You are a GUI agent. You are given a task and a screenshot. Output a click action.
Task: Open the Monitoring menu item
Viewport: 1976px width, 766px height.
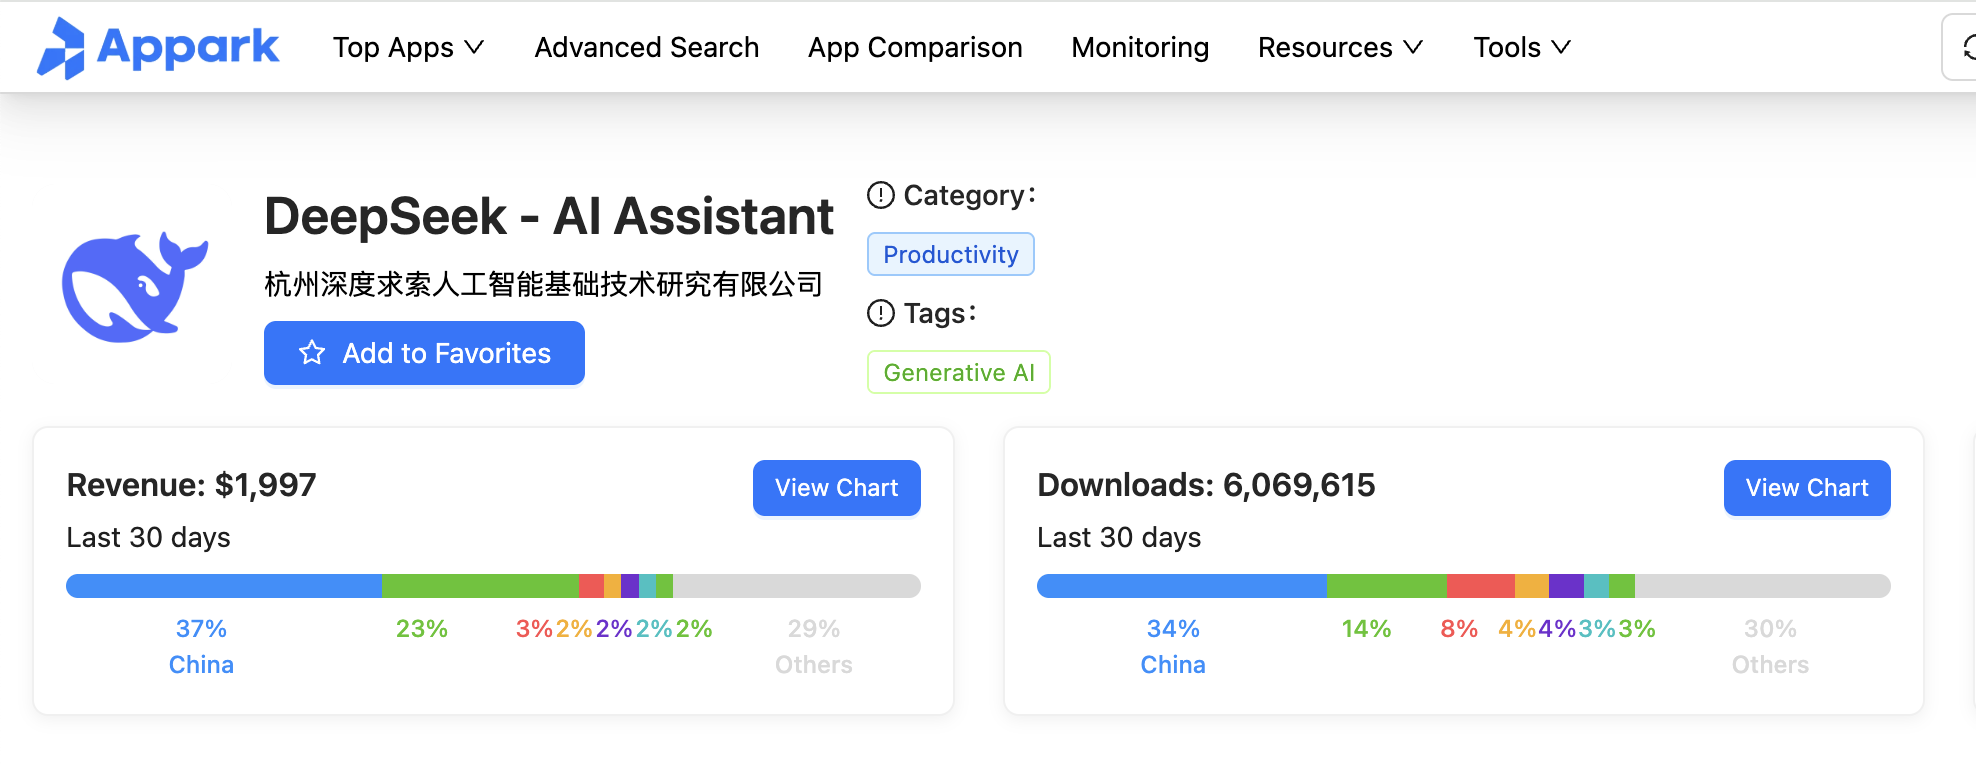[1139, 47]
